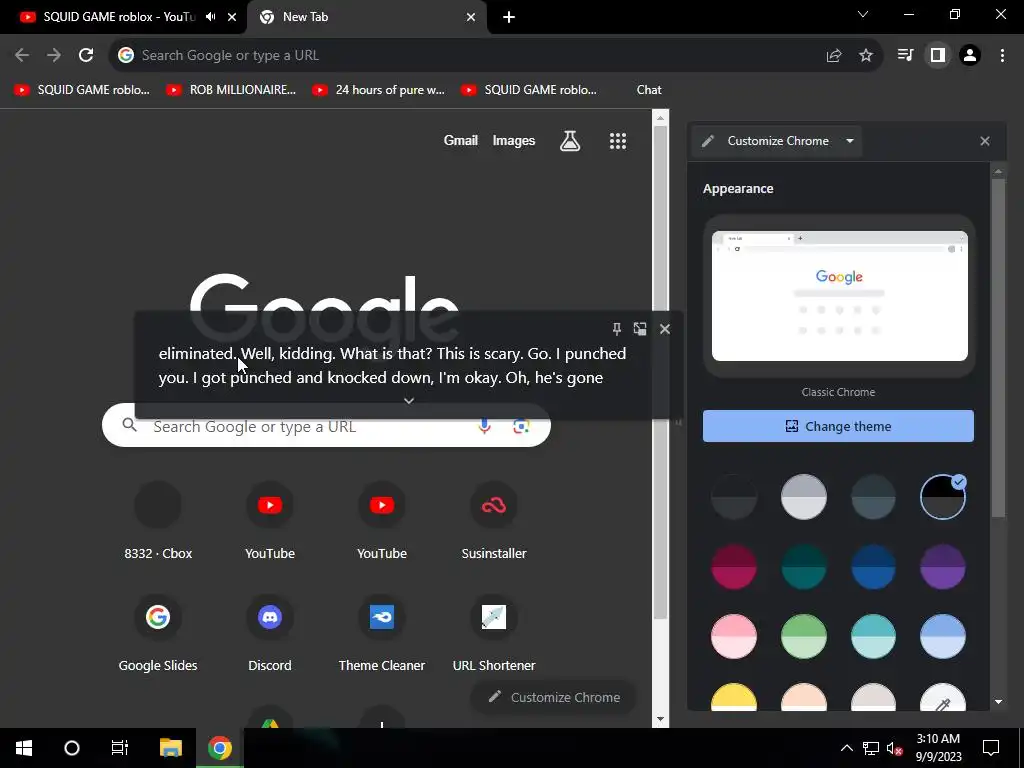Bookmark this tab with the star icon
The height and width of the screenshot is (768, 1024).
(866, 56)
